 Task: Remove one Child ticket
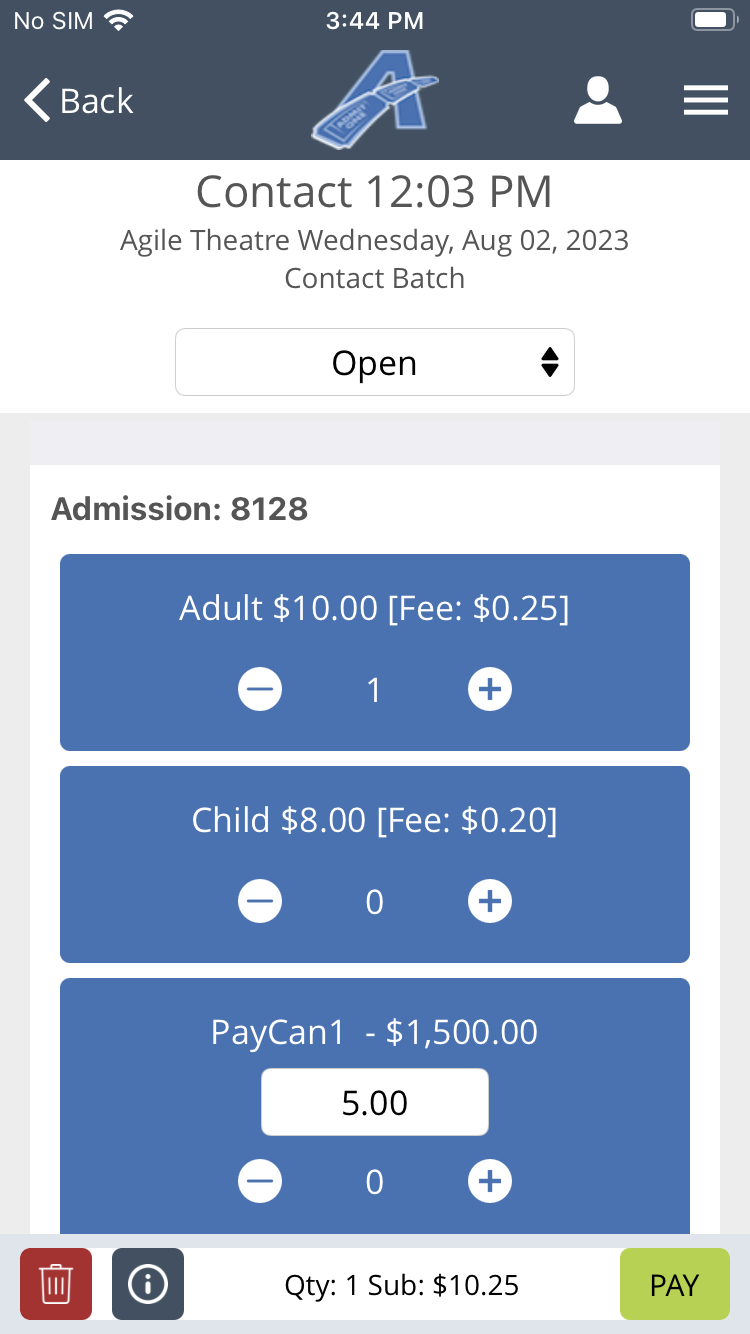click(260, 902)
